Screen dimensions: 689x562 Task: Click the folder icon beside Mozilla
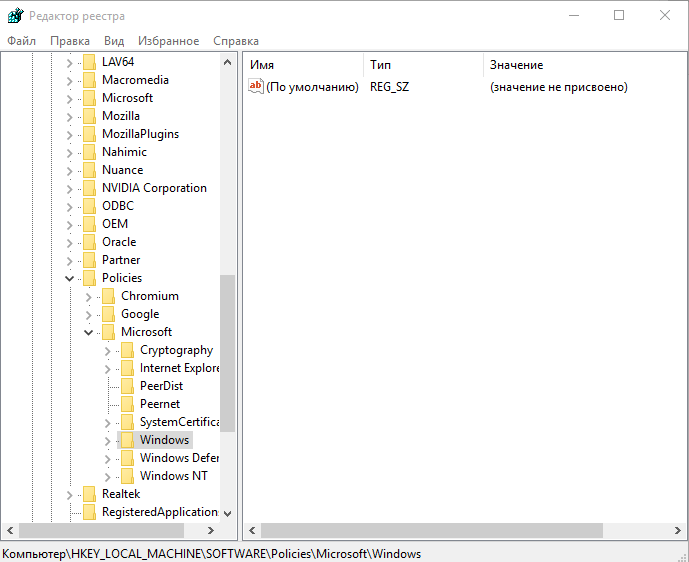coord(90,116)
